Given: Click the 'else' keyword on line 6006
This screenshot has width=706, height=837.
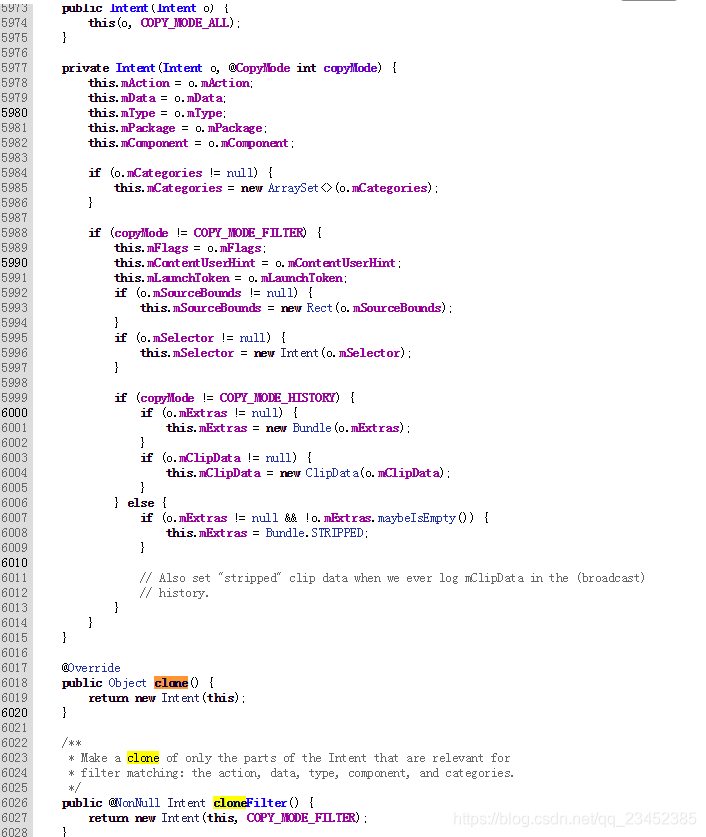Looking at the screenshot, I should (140, 503).
